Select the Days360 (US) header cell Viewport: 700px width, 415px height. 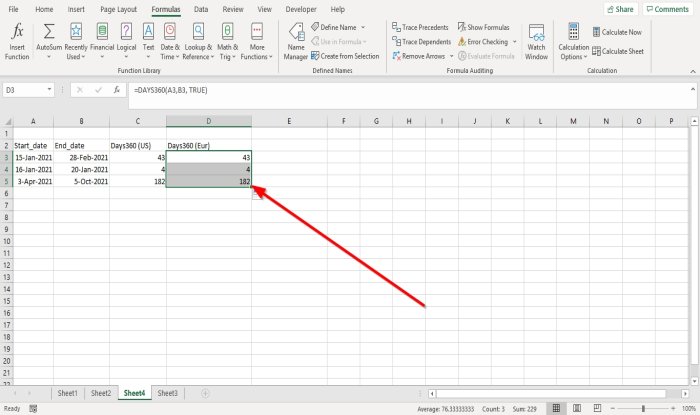click(138, 145)
